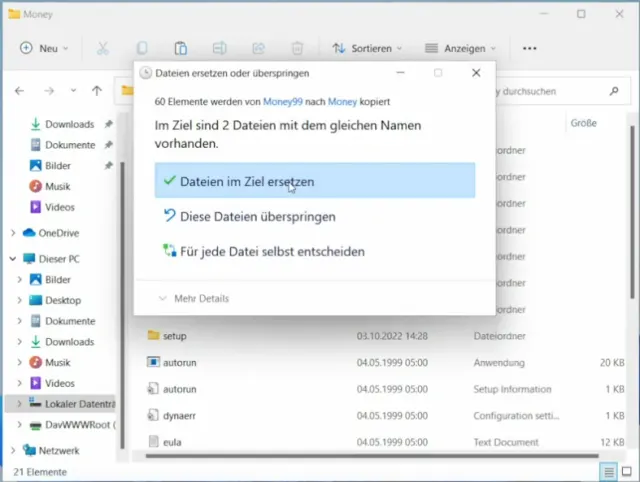The image size is (640, 482).
Task: Click the Up arrow navigation button
Action: (x=97, y=91)
